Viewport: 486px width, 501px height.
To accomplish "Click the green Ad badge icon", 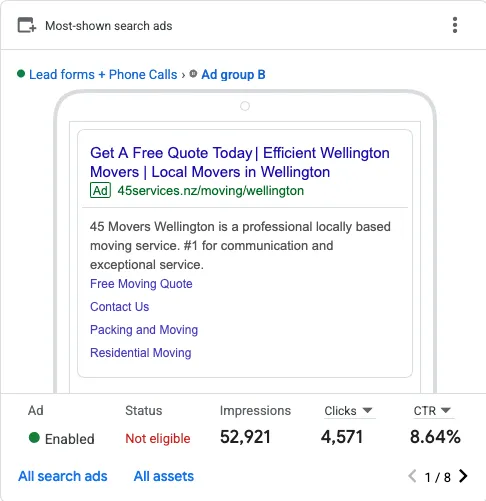I will tap(100, 191).
